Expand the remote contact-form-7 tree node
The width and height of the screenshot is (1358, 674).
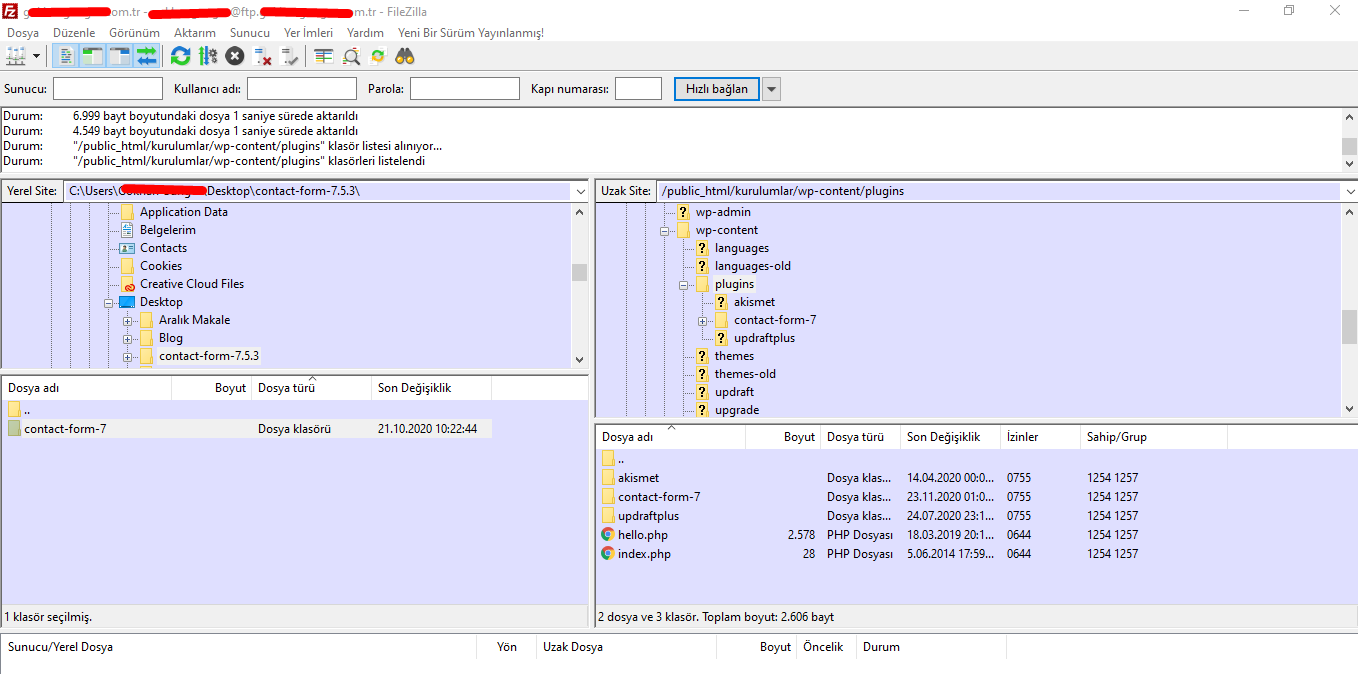703,320
